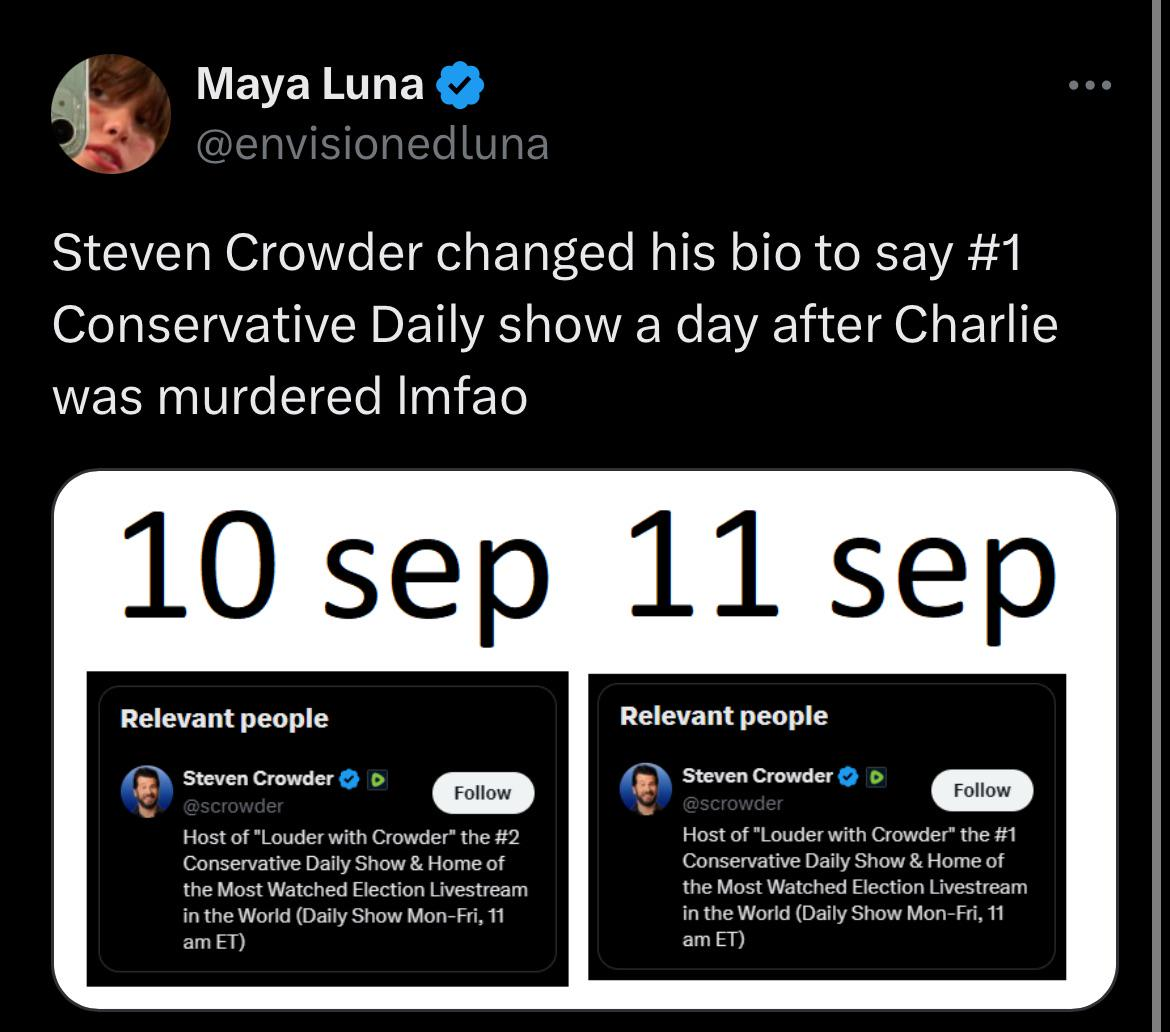Click Crowder's verified badge in 10 sep card
The width and height of the screenshot is (1170, 1032).
350,779
